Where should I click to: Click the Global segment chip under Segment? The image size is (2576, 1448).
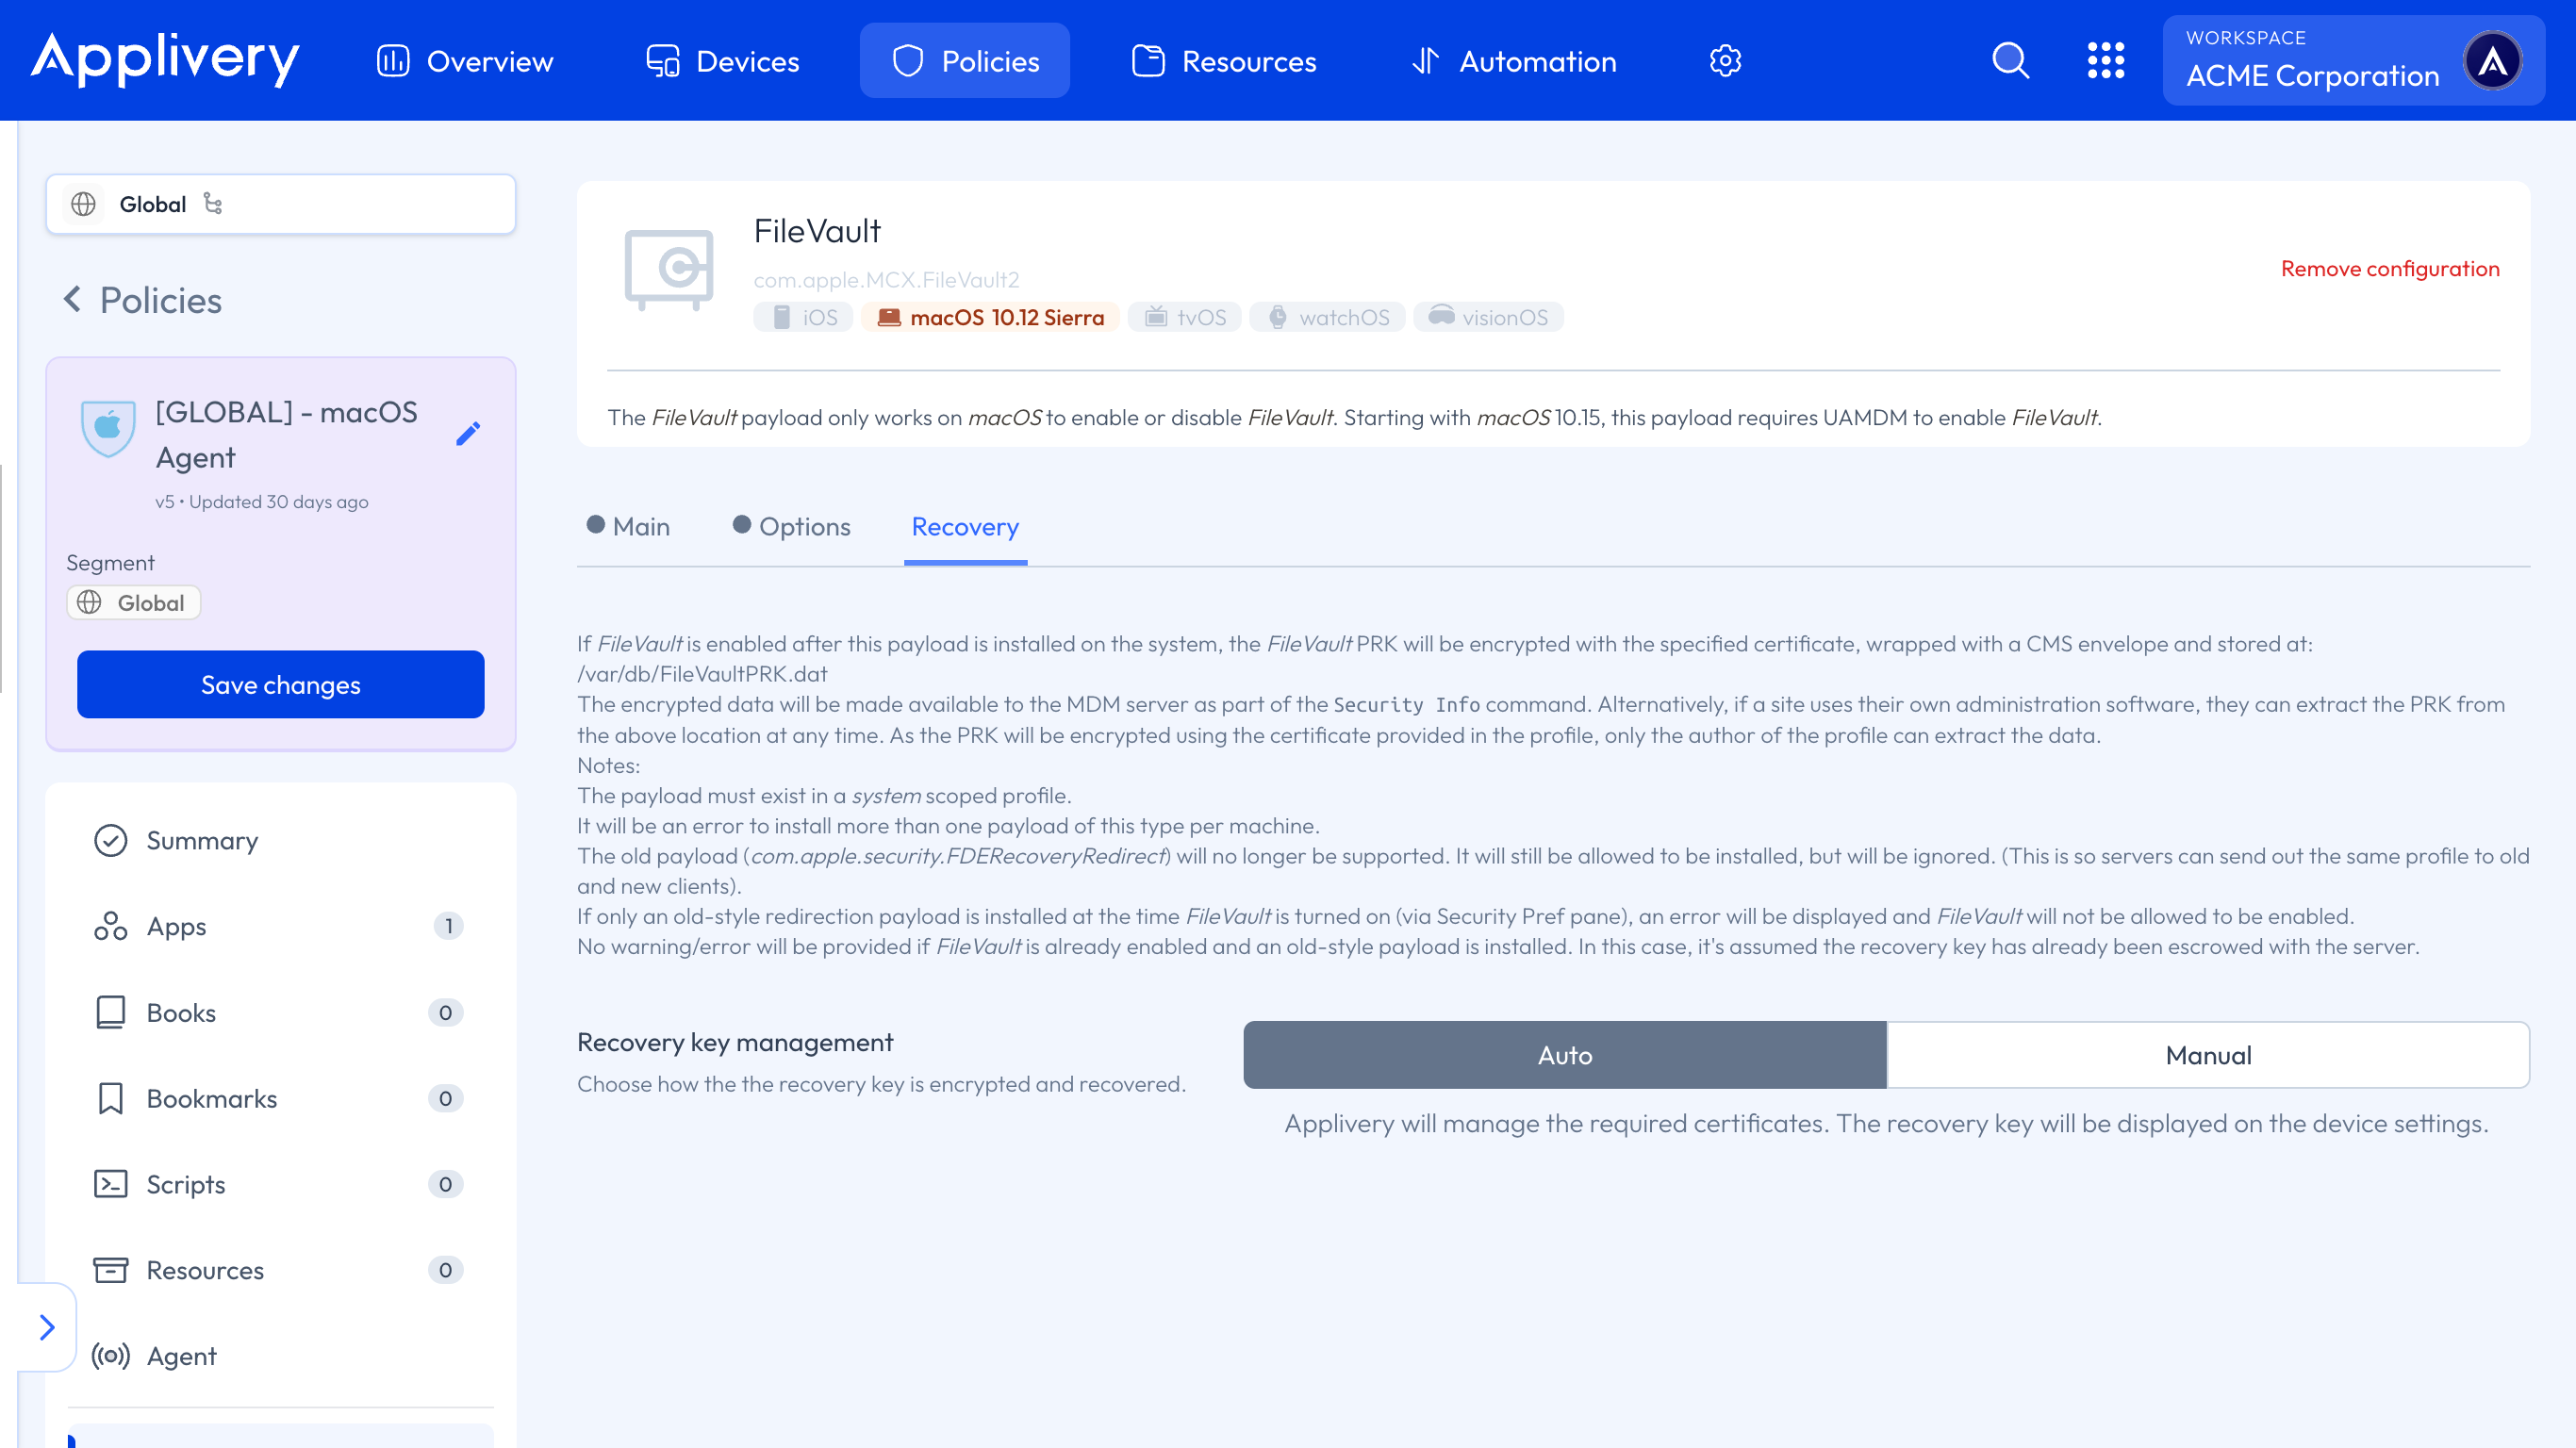coord(134,602)
